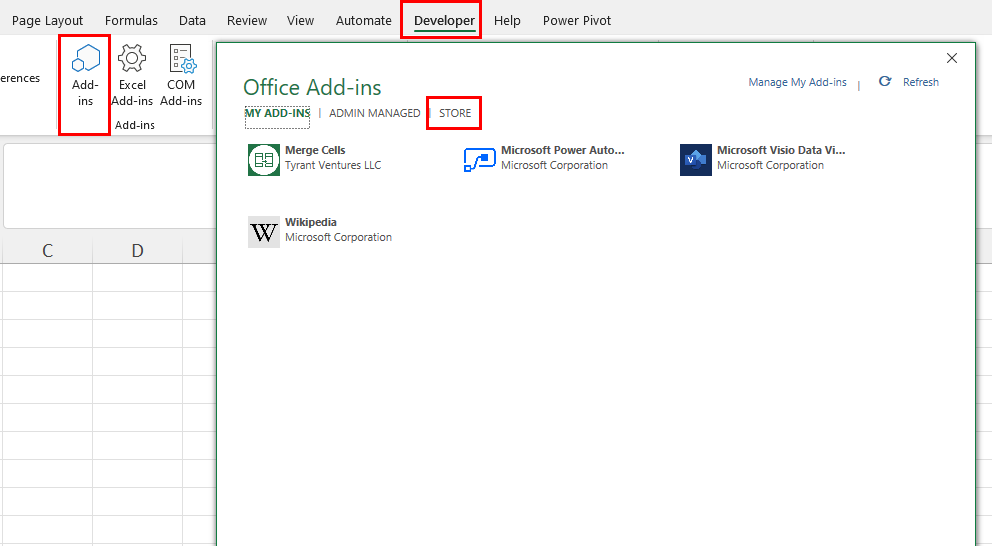
Task: Open the Power Pivot tab
Action: coord(577,20)
